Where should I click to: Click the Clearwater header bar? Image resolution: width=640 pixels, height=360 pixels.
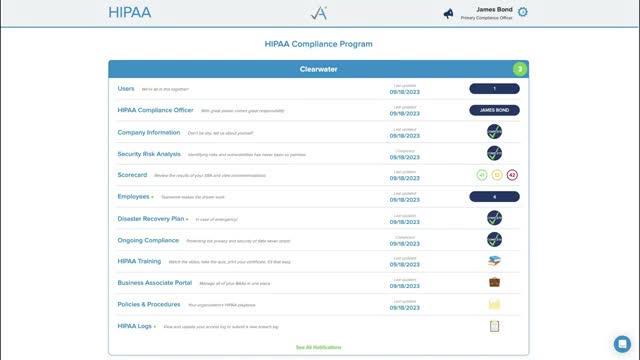pyautogui.click(x=318, y=69)
